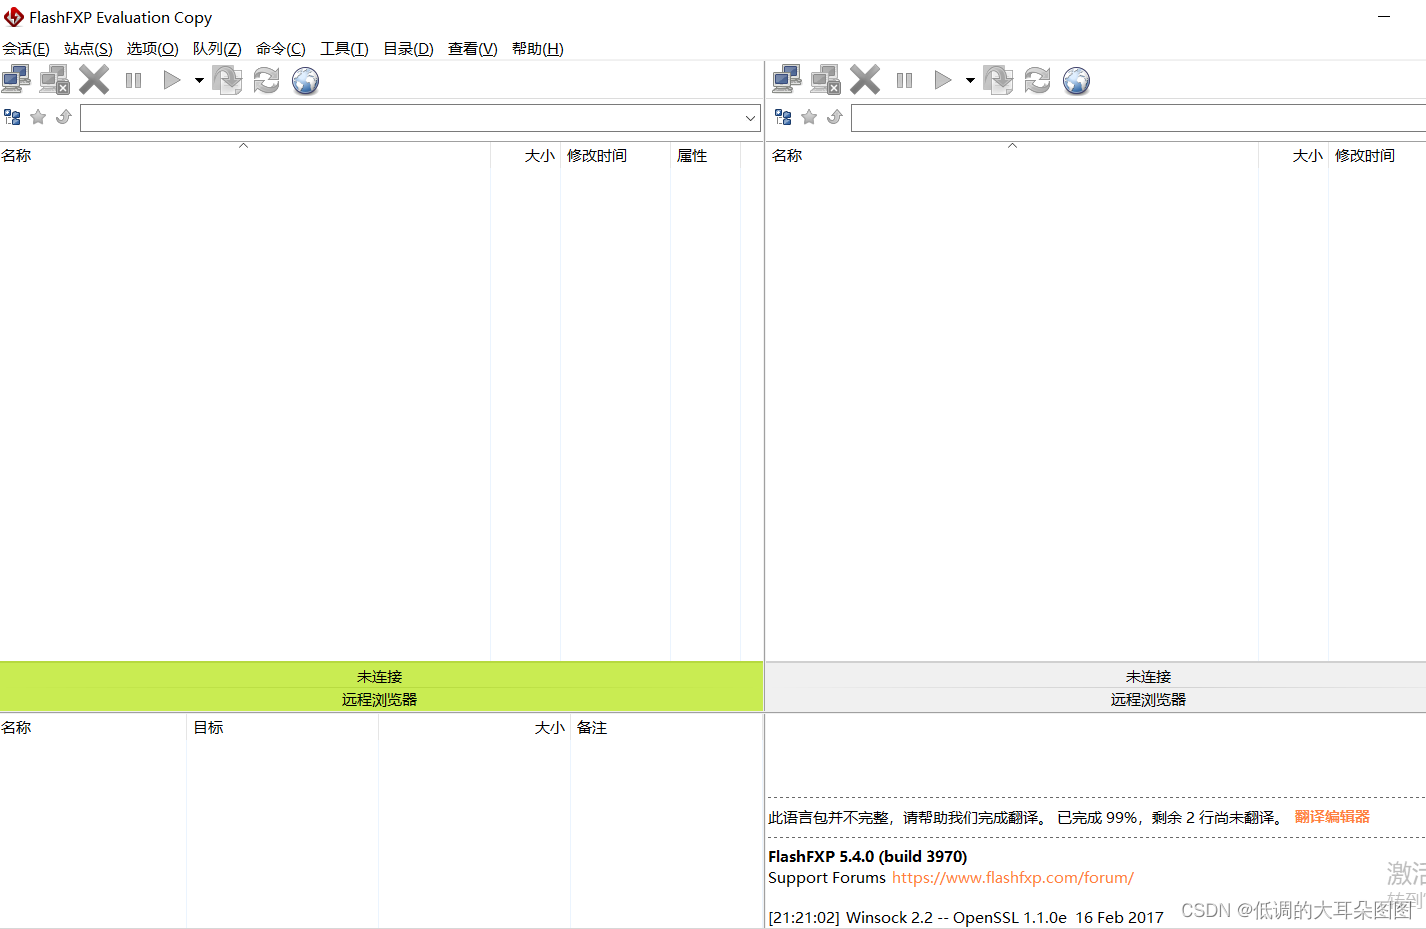The width and height of the screenshot is (1426, 929).
Task: Open 命令(C) menu
Action: pos(281,48)
